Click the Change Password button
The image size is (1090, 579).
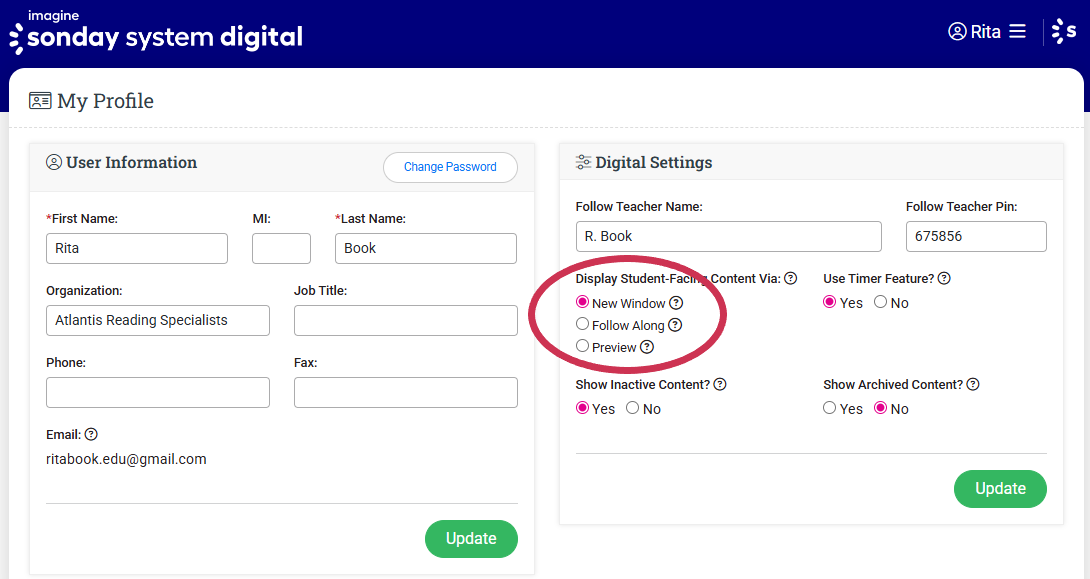(450, 167)
